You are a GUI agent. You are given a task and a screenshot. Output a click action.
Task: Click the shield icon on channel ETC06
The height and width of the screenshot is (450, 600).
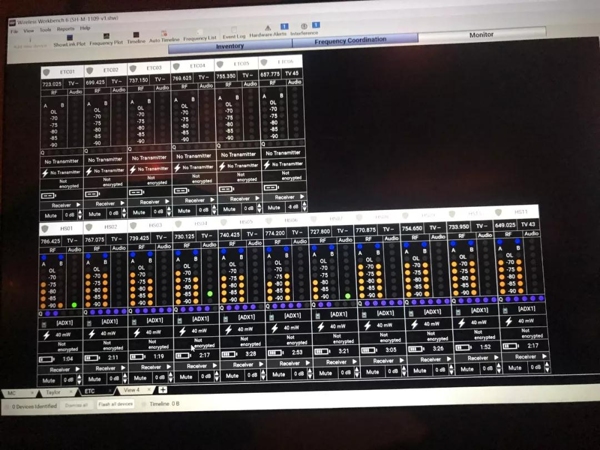264,62
